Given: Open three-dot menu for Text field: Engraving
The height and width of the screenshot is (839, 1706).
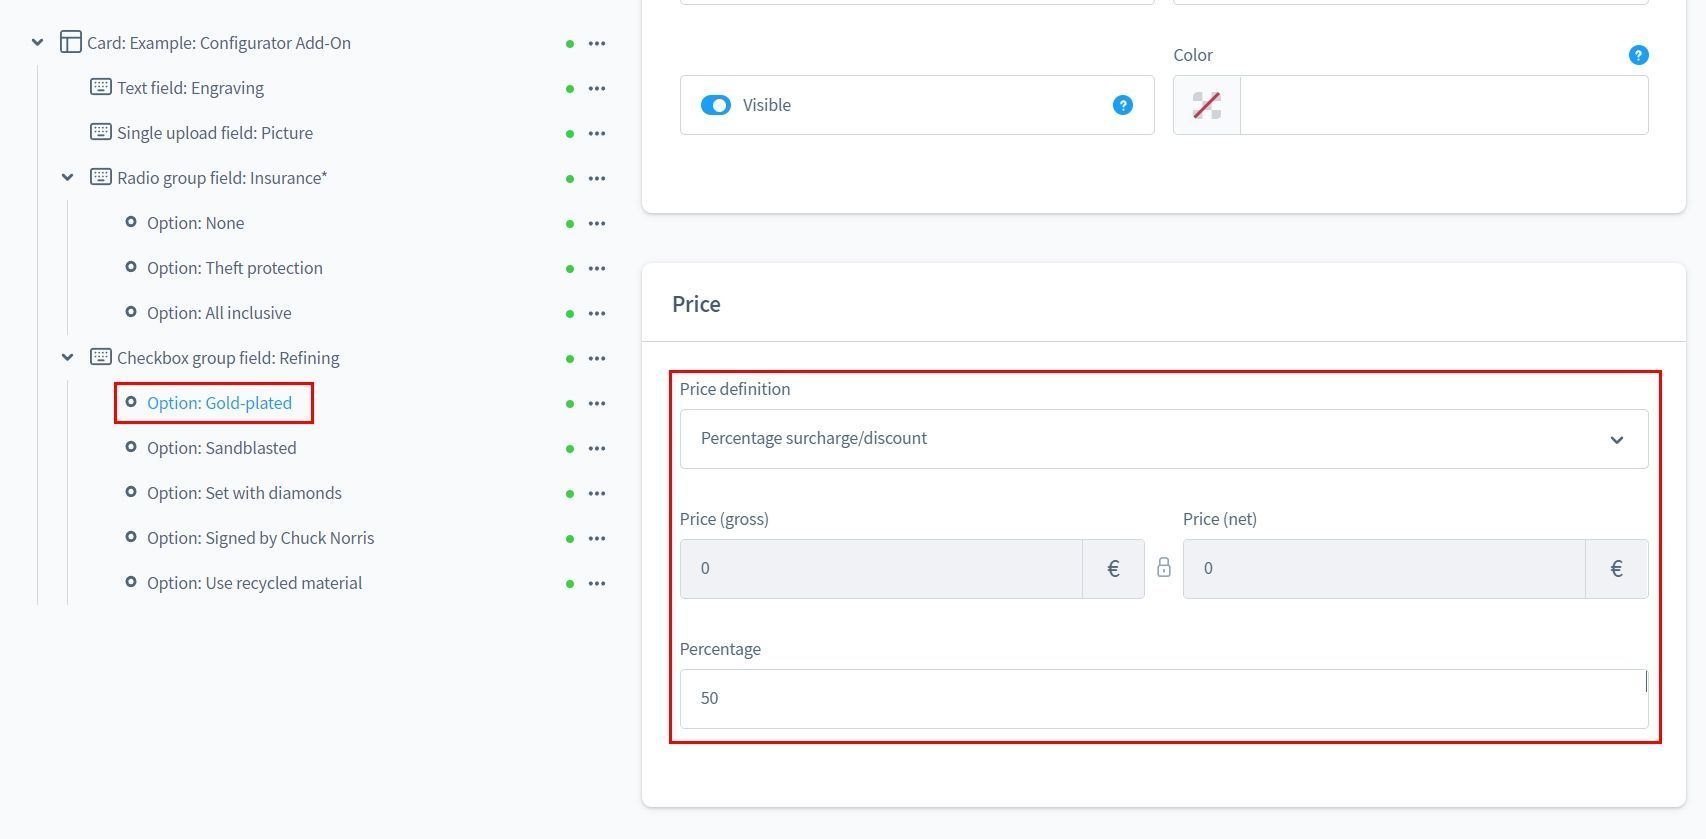Looking at the screenshot, I should 597,88.
